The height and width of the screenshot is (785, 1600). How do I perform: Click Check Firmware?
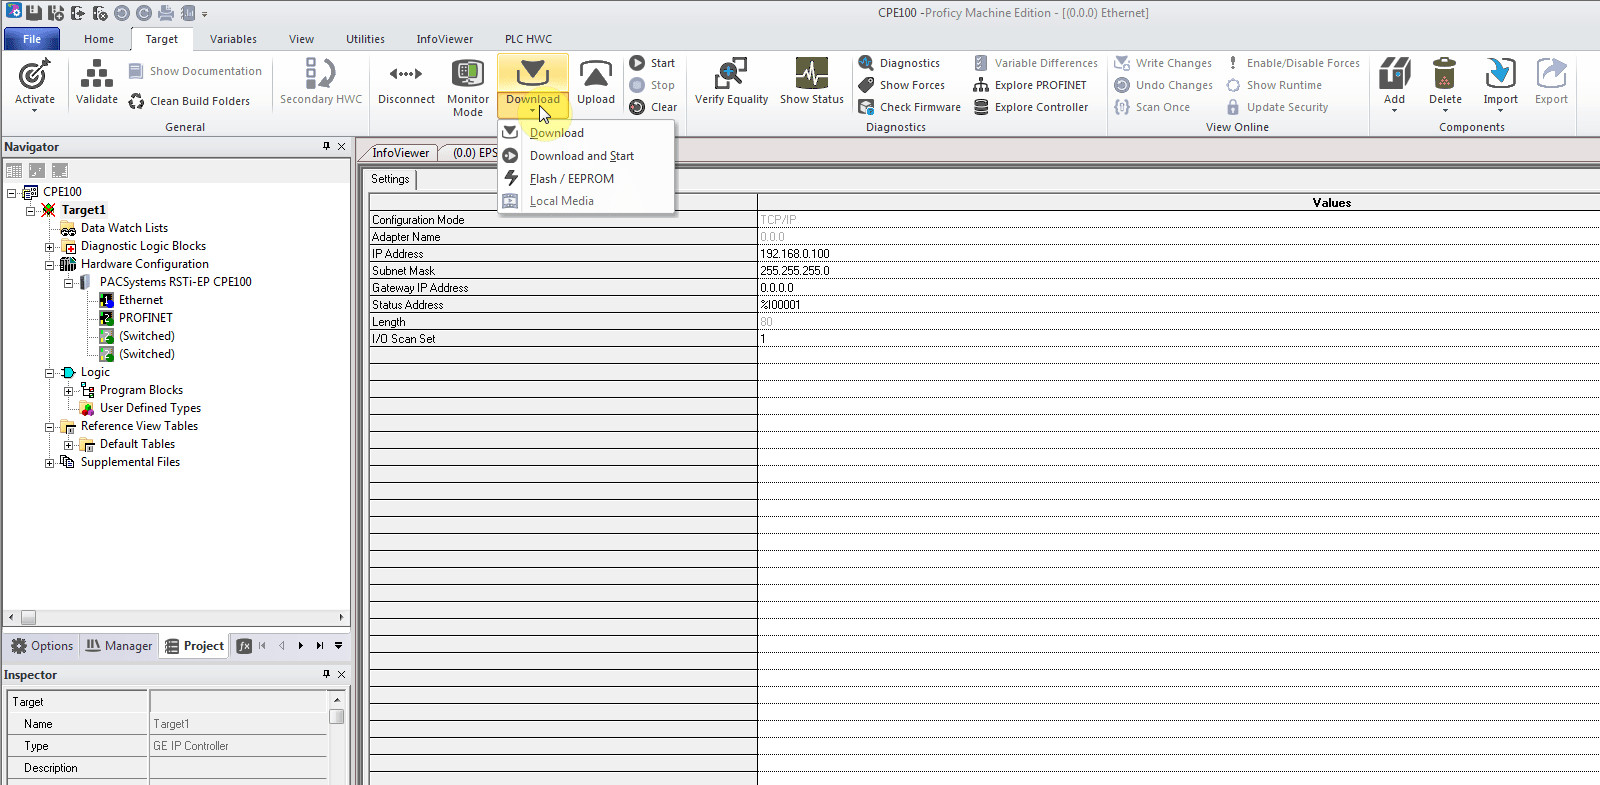coord(909,107)
